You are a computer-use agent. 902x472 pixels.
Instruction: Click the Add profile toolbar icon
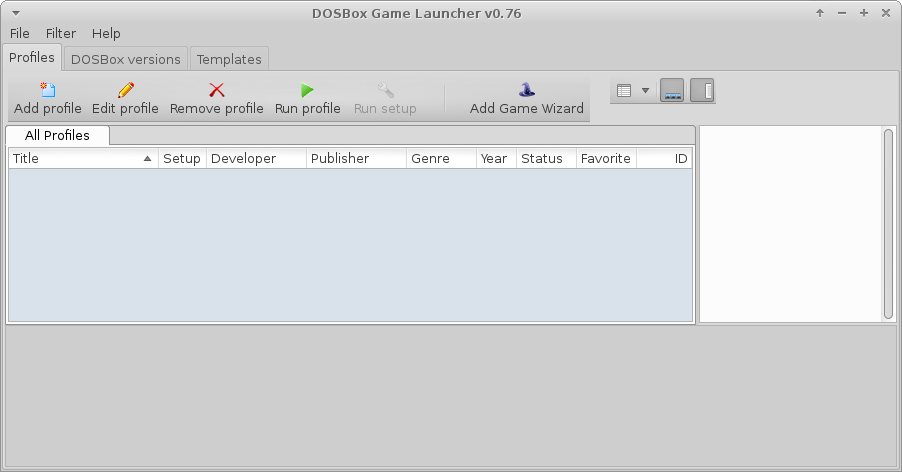[48, 90]
